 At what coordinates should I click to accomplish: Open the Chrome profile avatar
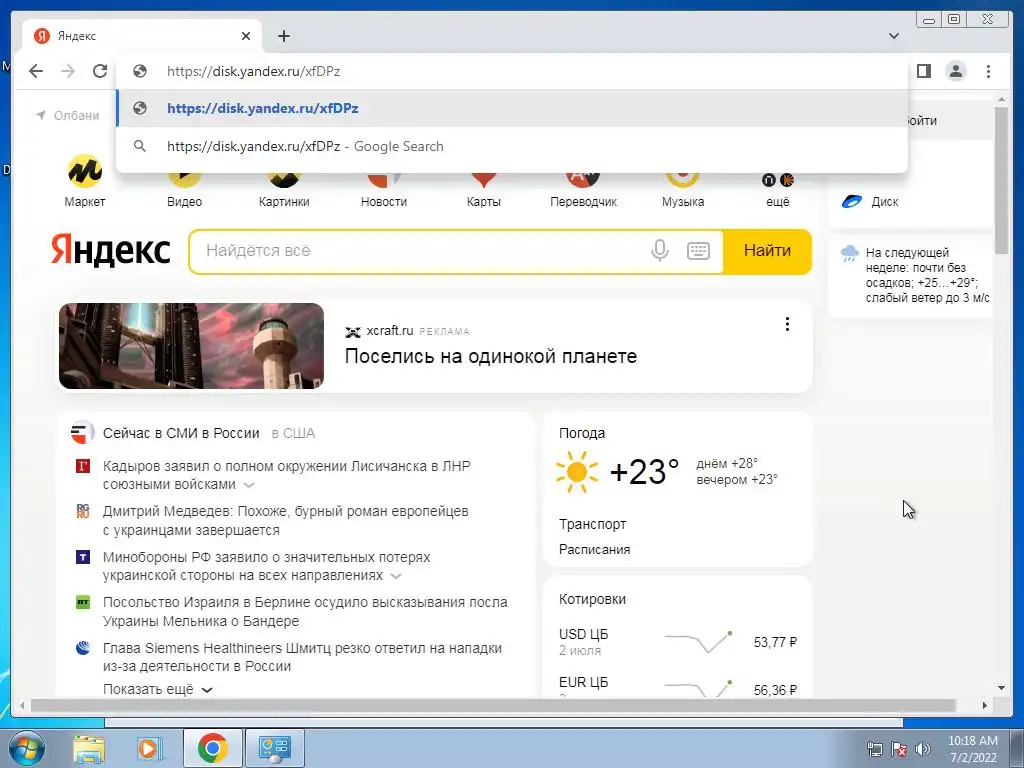[x=956, y=71]
